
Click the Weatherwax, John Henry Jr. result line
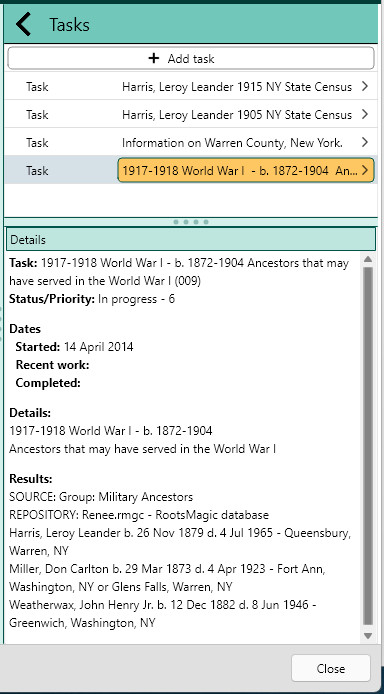pos(163,614)
